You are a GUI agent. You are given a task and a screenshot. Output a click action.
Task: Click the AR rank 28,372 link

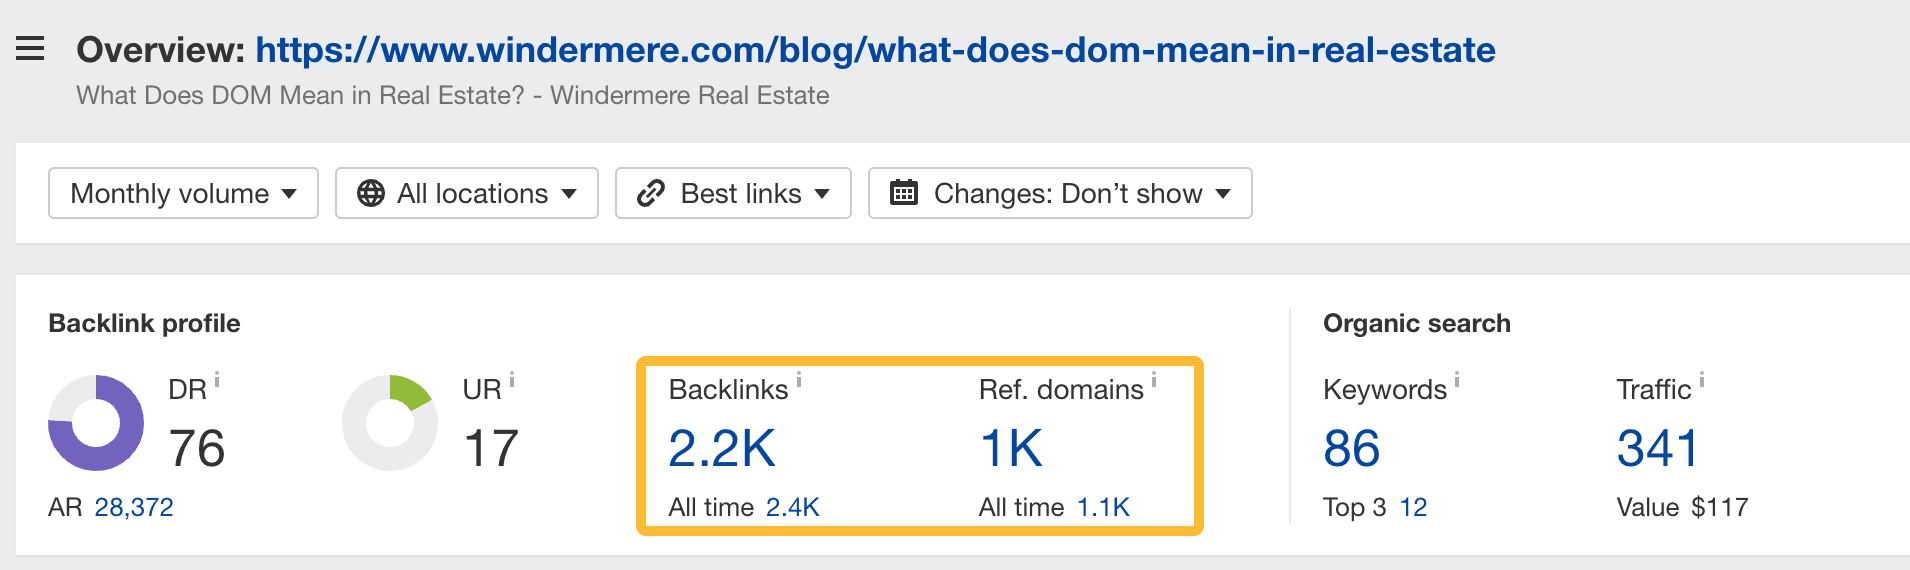pos(134,507)
